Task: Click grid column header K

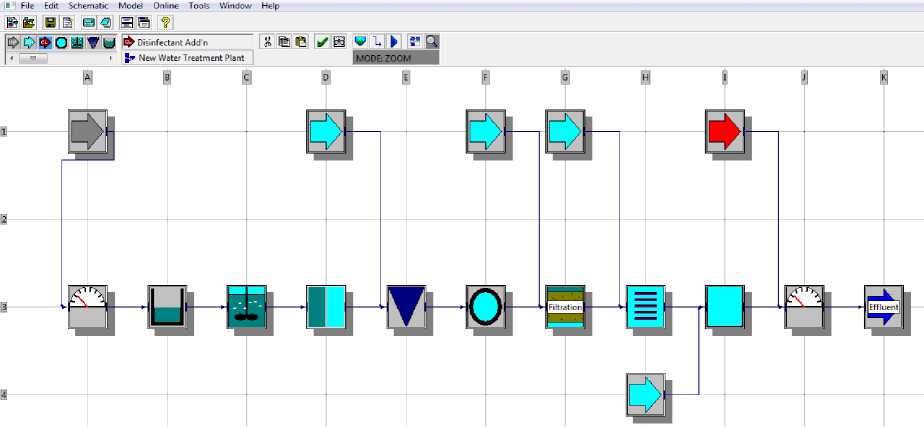Action: 884,77
